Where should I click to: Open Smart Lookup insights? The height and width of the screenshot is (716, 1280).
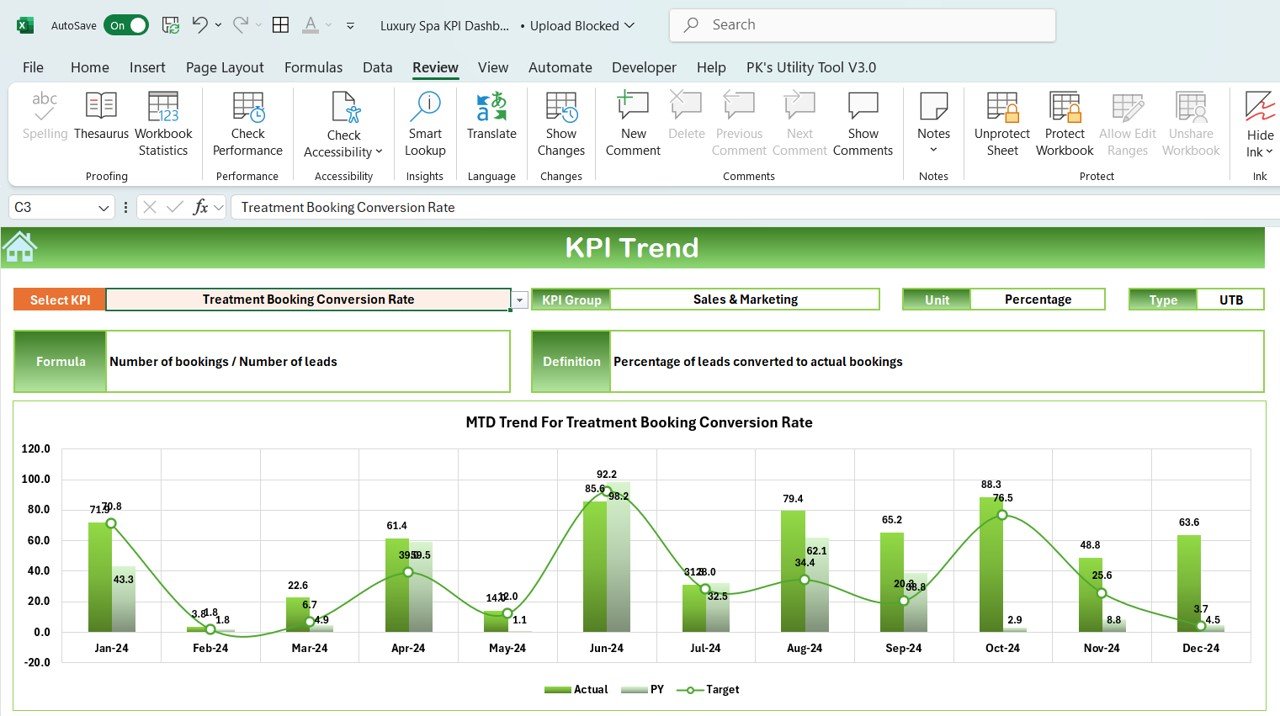(x=425, y=124)
